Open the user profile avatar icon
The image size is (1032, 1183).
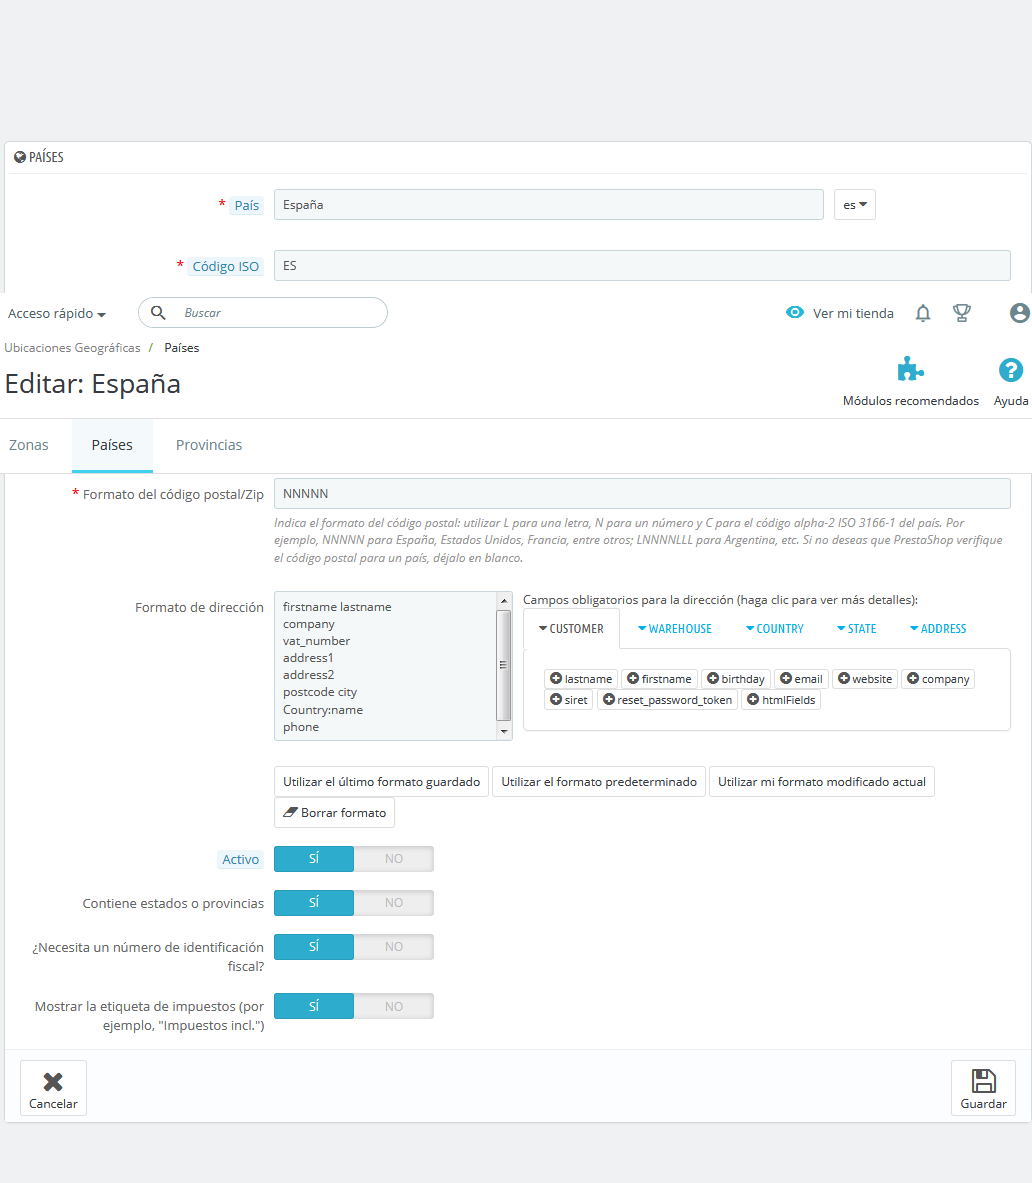1020,313
